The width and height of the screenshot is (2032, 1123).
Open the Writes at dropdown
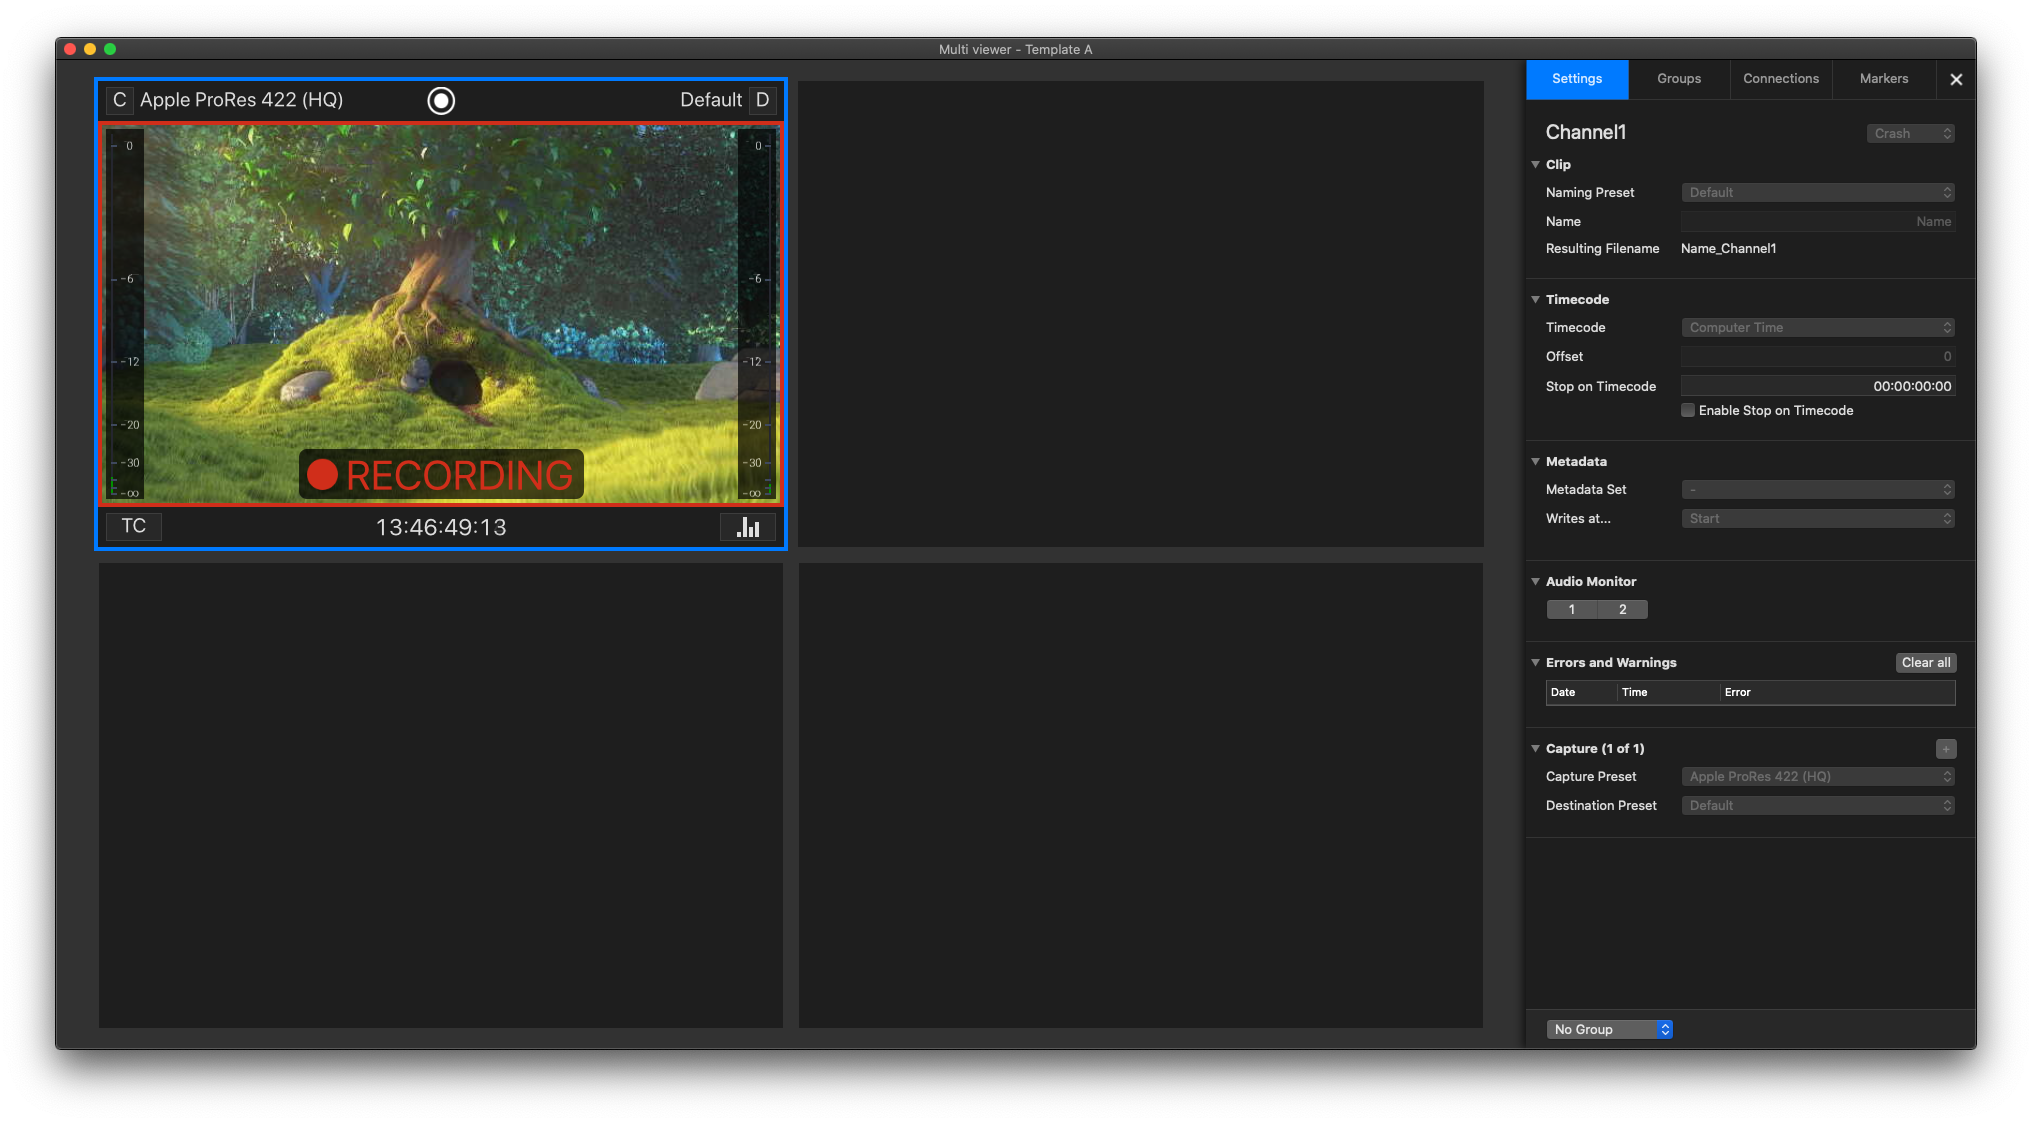(1818, 518)
